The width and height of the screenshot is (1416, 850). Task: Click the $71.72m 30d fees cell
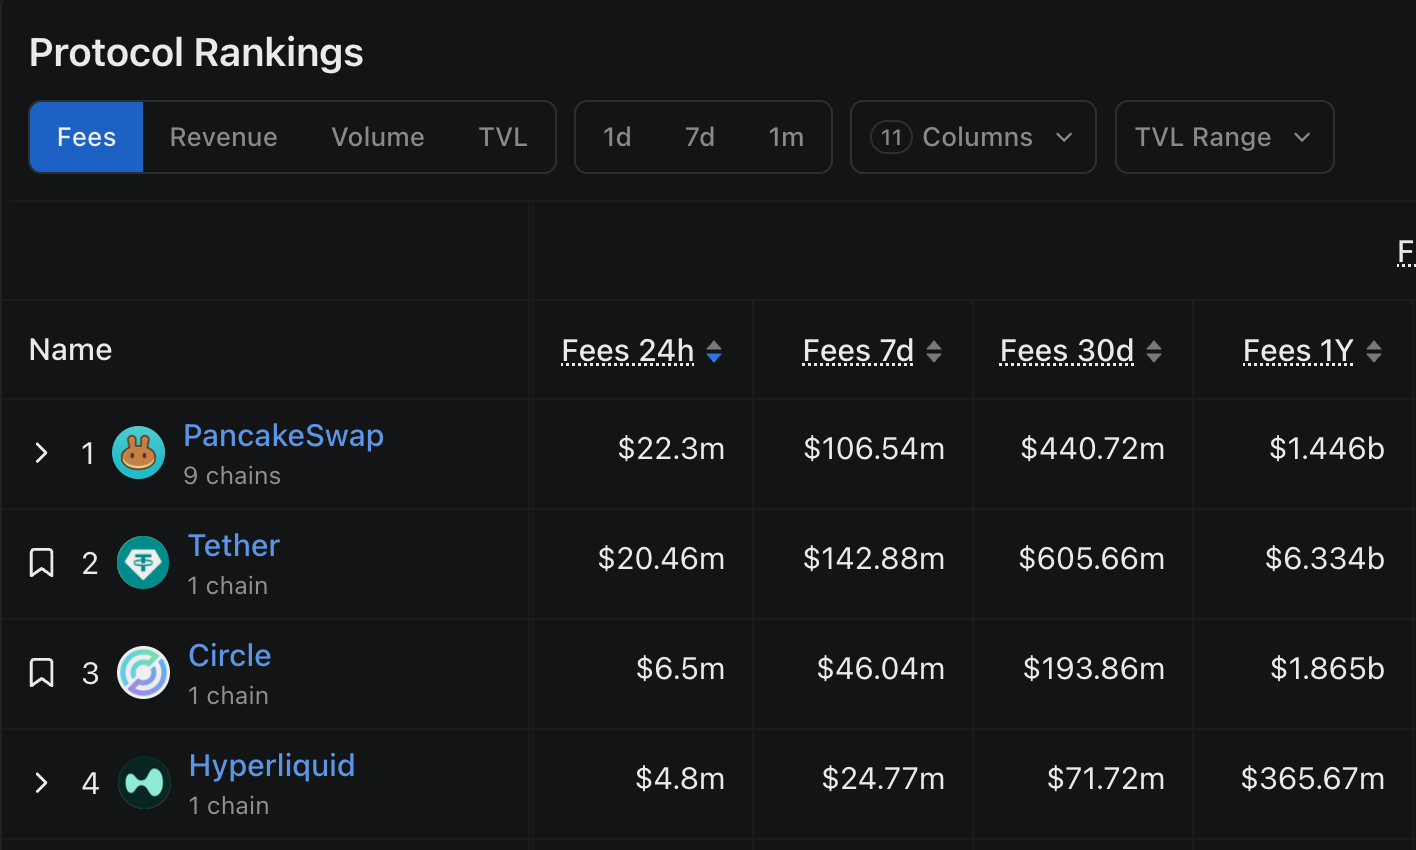click(x=1106, y=779)
